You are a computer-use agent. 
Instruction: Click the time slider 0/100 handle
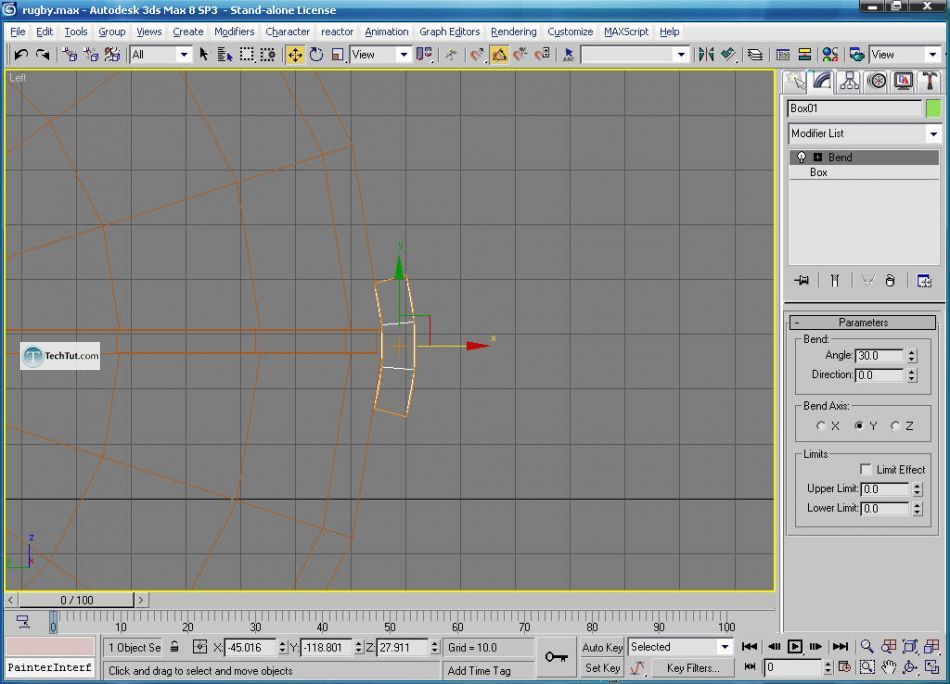(x=76, y=600)
